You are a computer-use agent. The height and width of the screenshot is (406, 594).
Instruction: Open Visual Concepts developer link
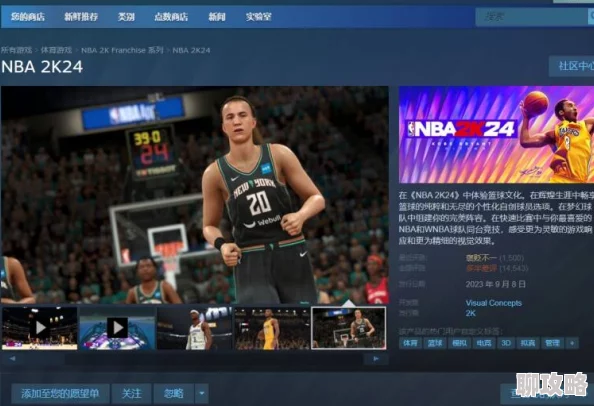(494, 303)
